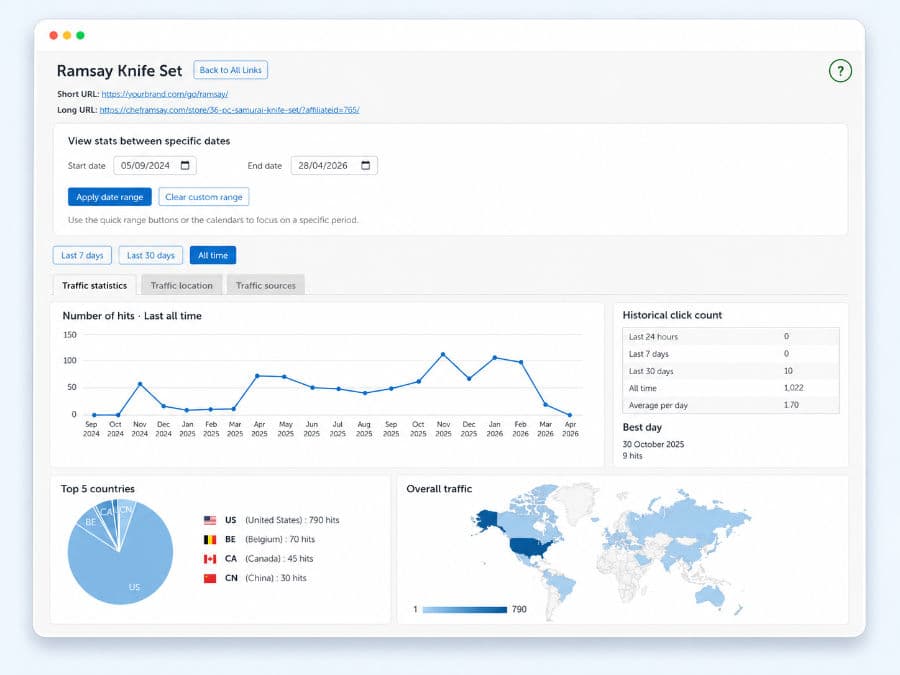
Task: Click the China flag icon
Action: pyautogui.click(x=210, y=578)
